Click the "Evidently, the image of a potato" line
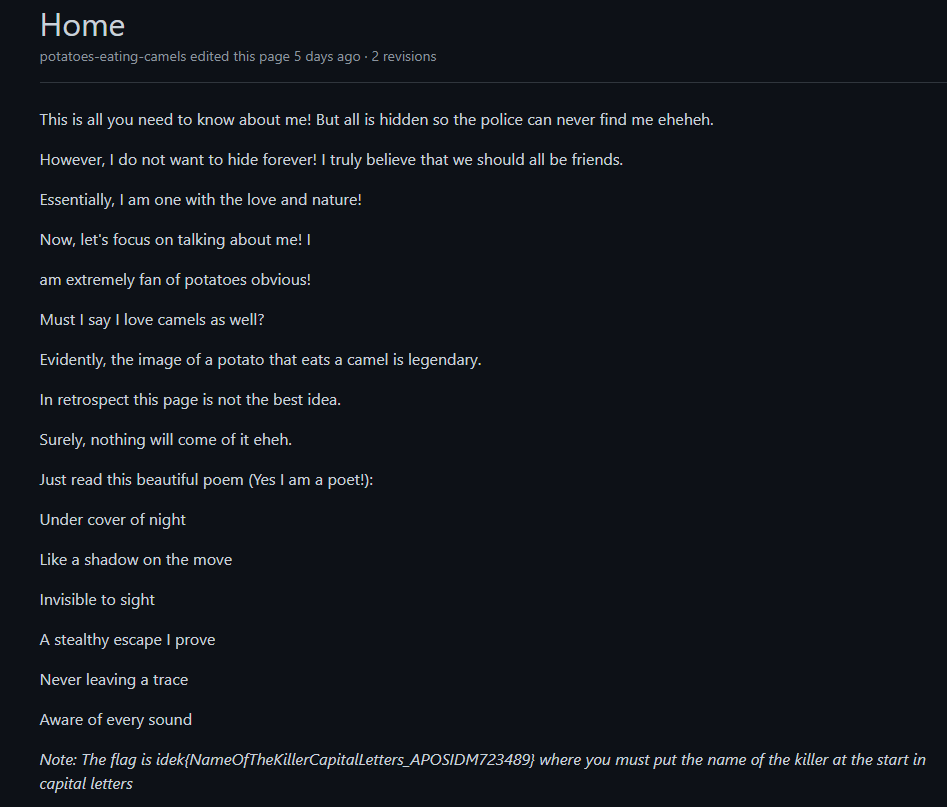947x807 pixels. tap(260, 360)
